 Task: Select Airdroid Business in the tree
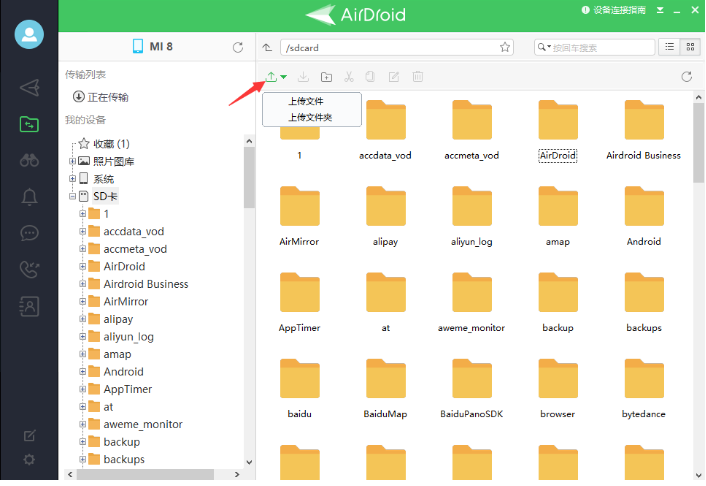[x=146, y=284]
